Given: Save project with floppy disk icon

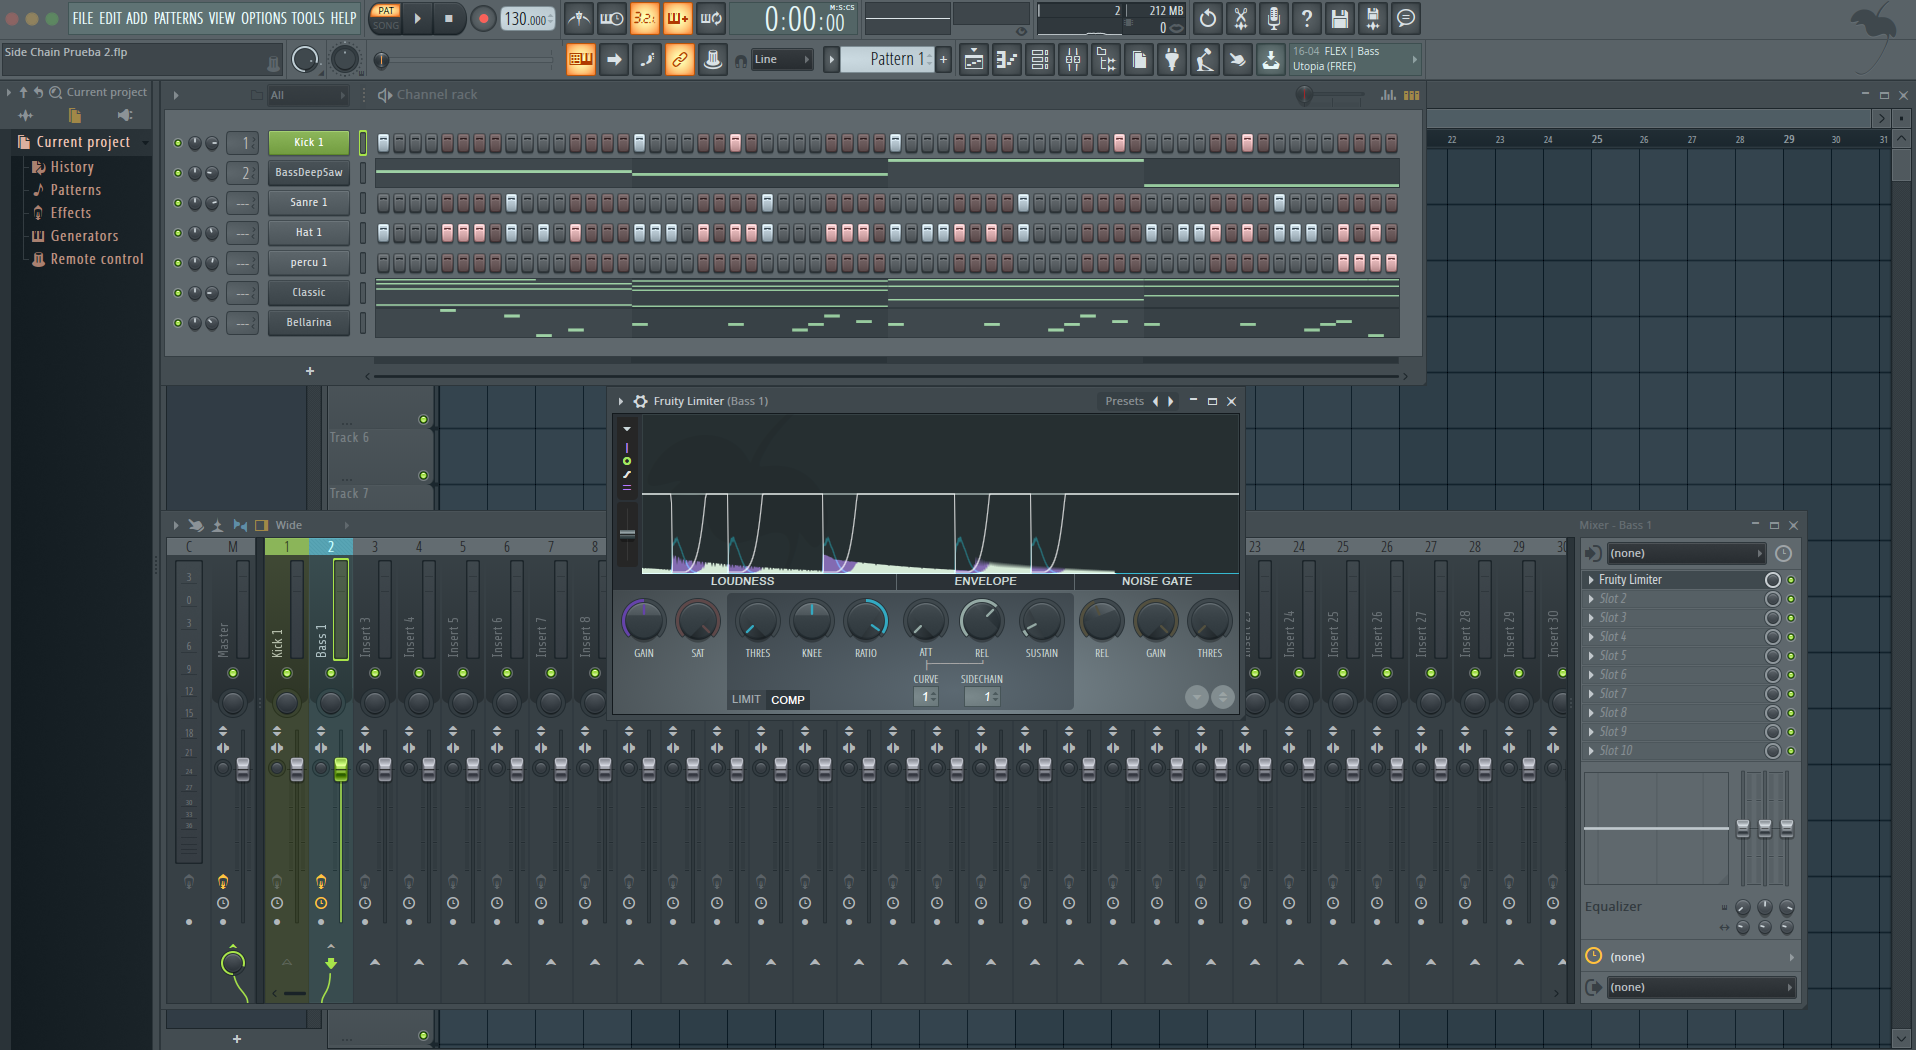Looking at the screenshot, I should tap(1340, 18).
